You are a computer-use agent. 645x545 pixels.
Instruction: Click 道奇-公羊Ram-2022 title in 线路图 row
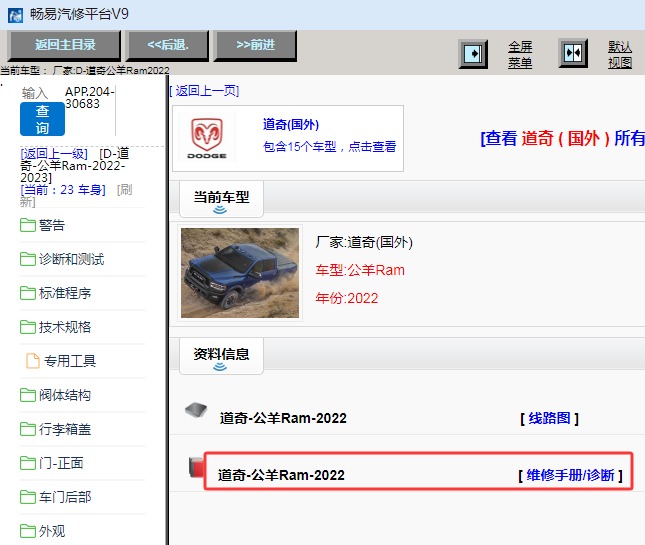tap(283, 418)
